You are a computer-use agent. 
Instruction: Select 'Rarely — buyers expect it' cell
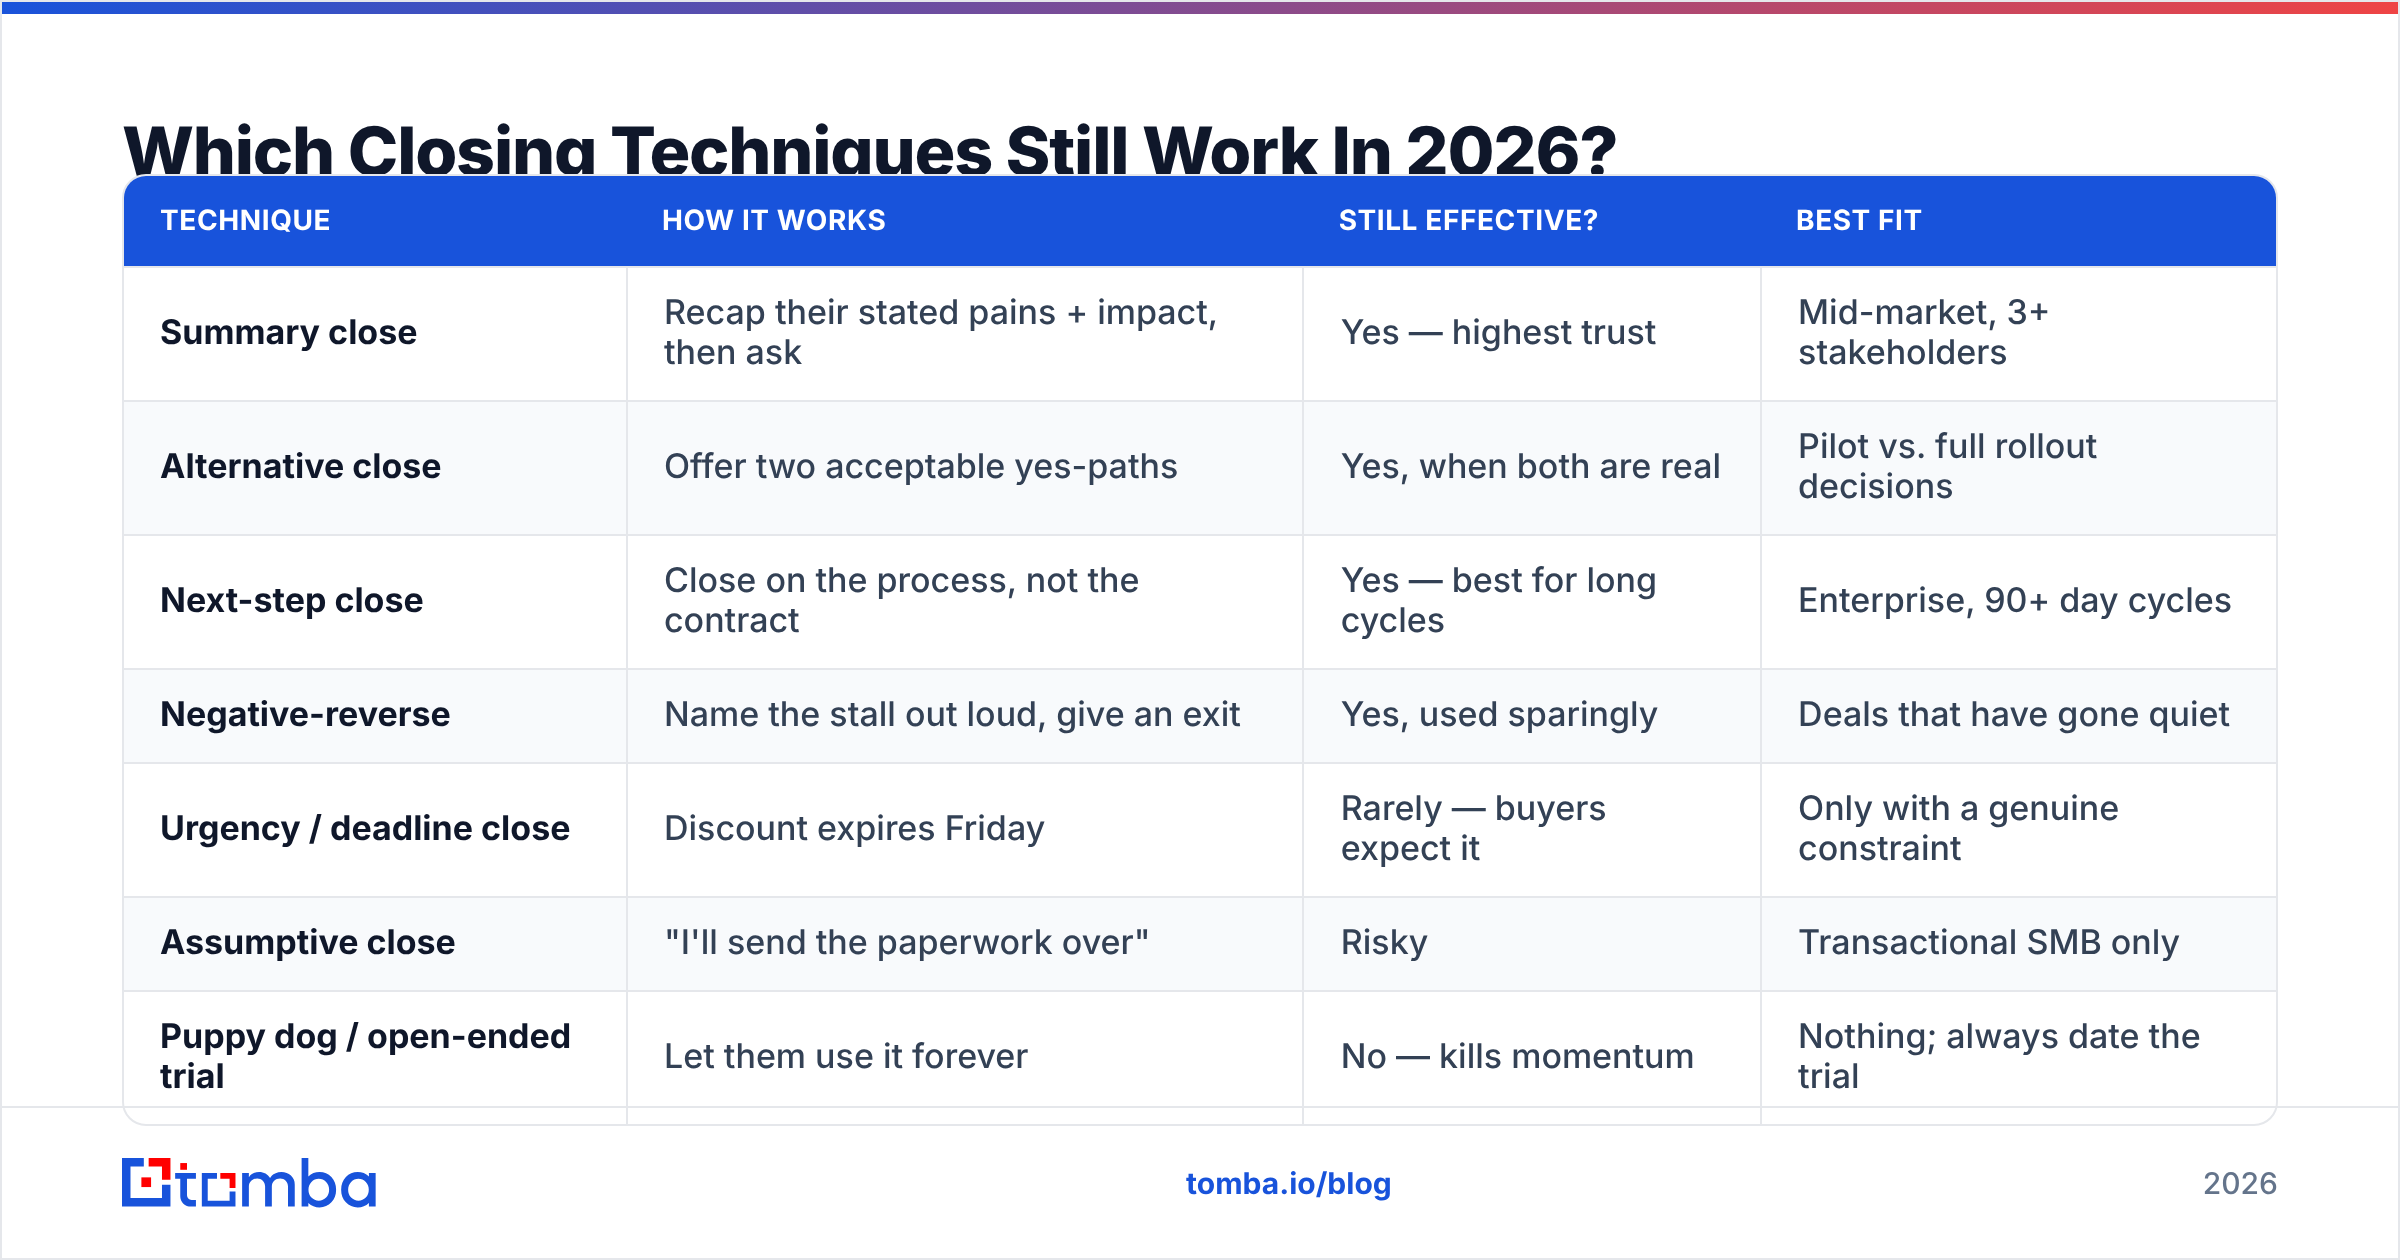pyautogui.click(x=1532, y=829)
